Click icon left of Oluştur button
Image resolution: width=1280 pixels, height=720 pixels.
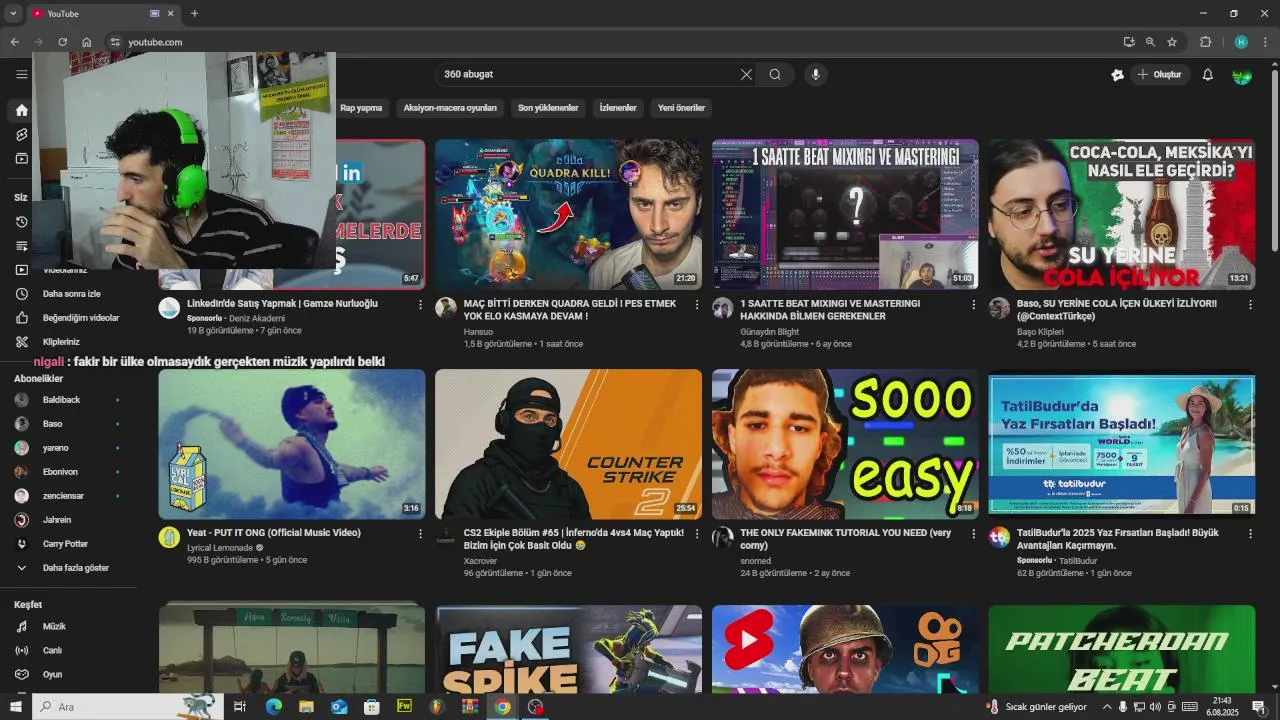tap(1117, 74)
